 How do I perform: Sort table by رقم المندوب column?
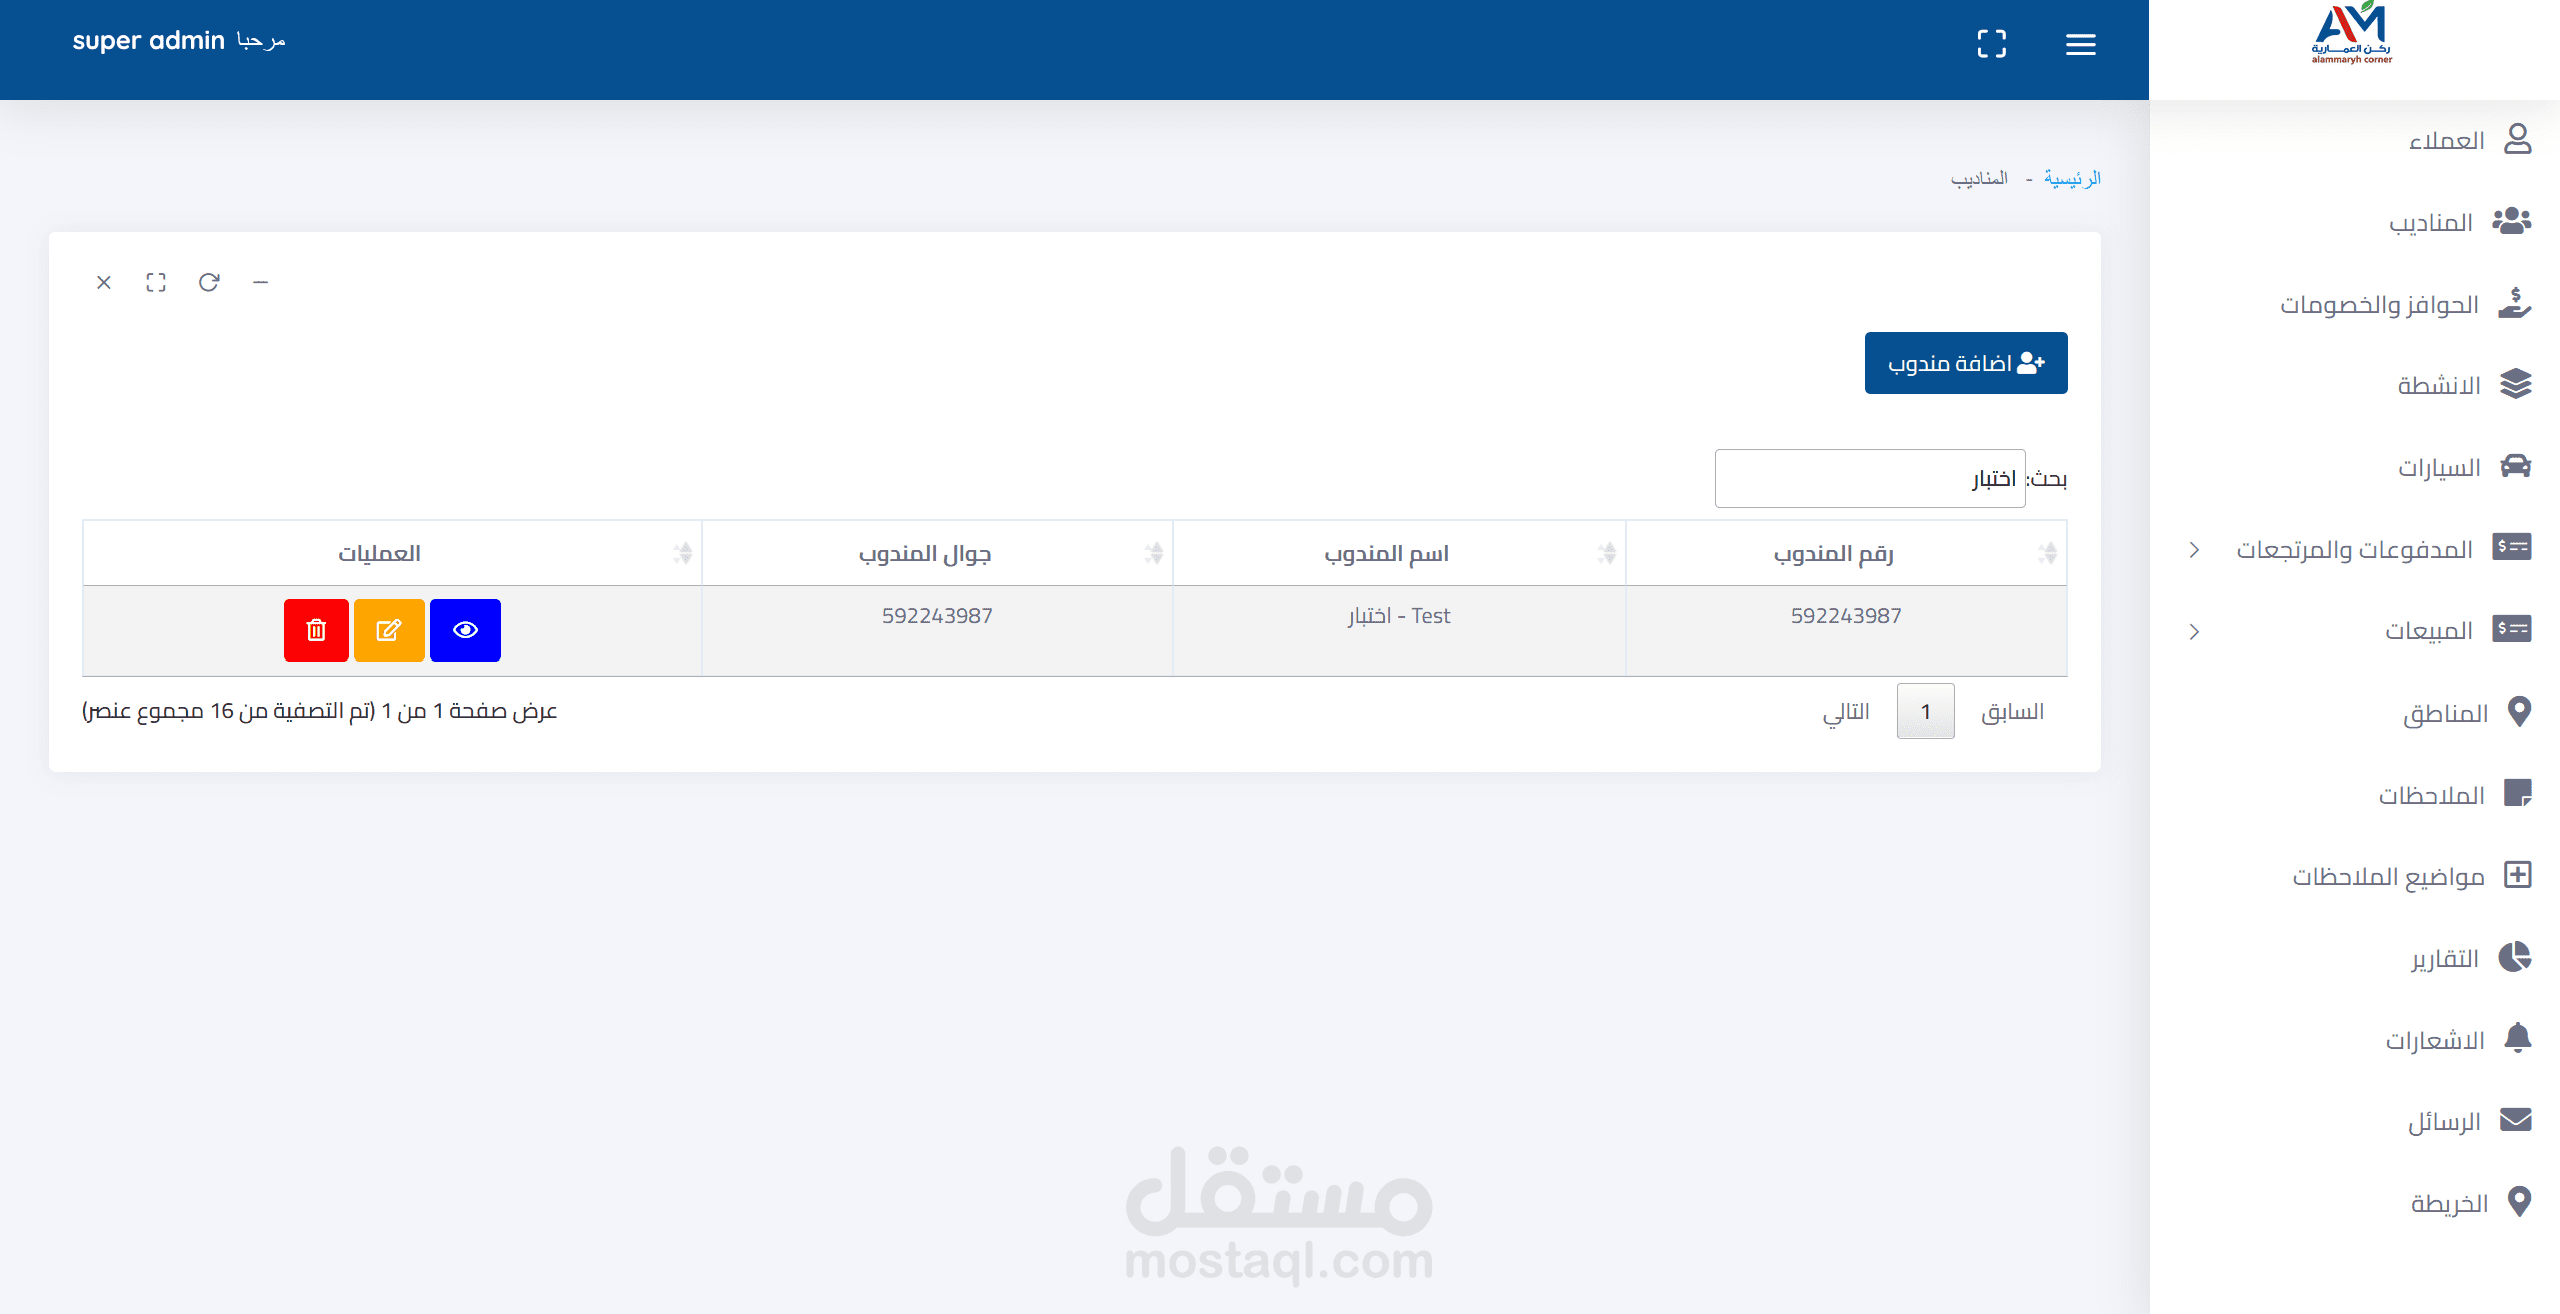[x=1833, y=553]
